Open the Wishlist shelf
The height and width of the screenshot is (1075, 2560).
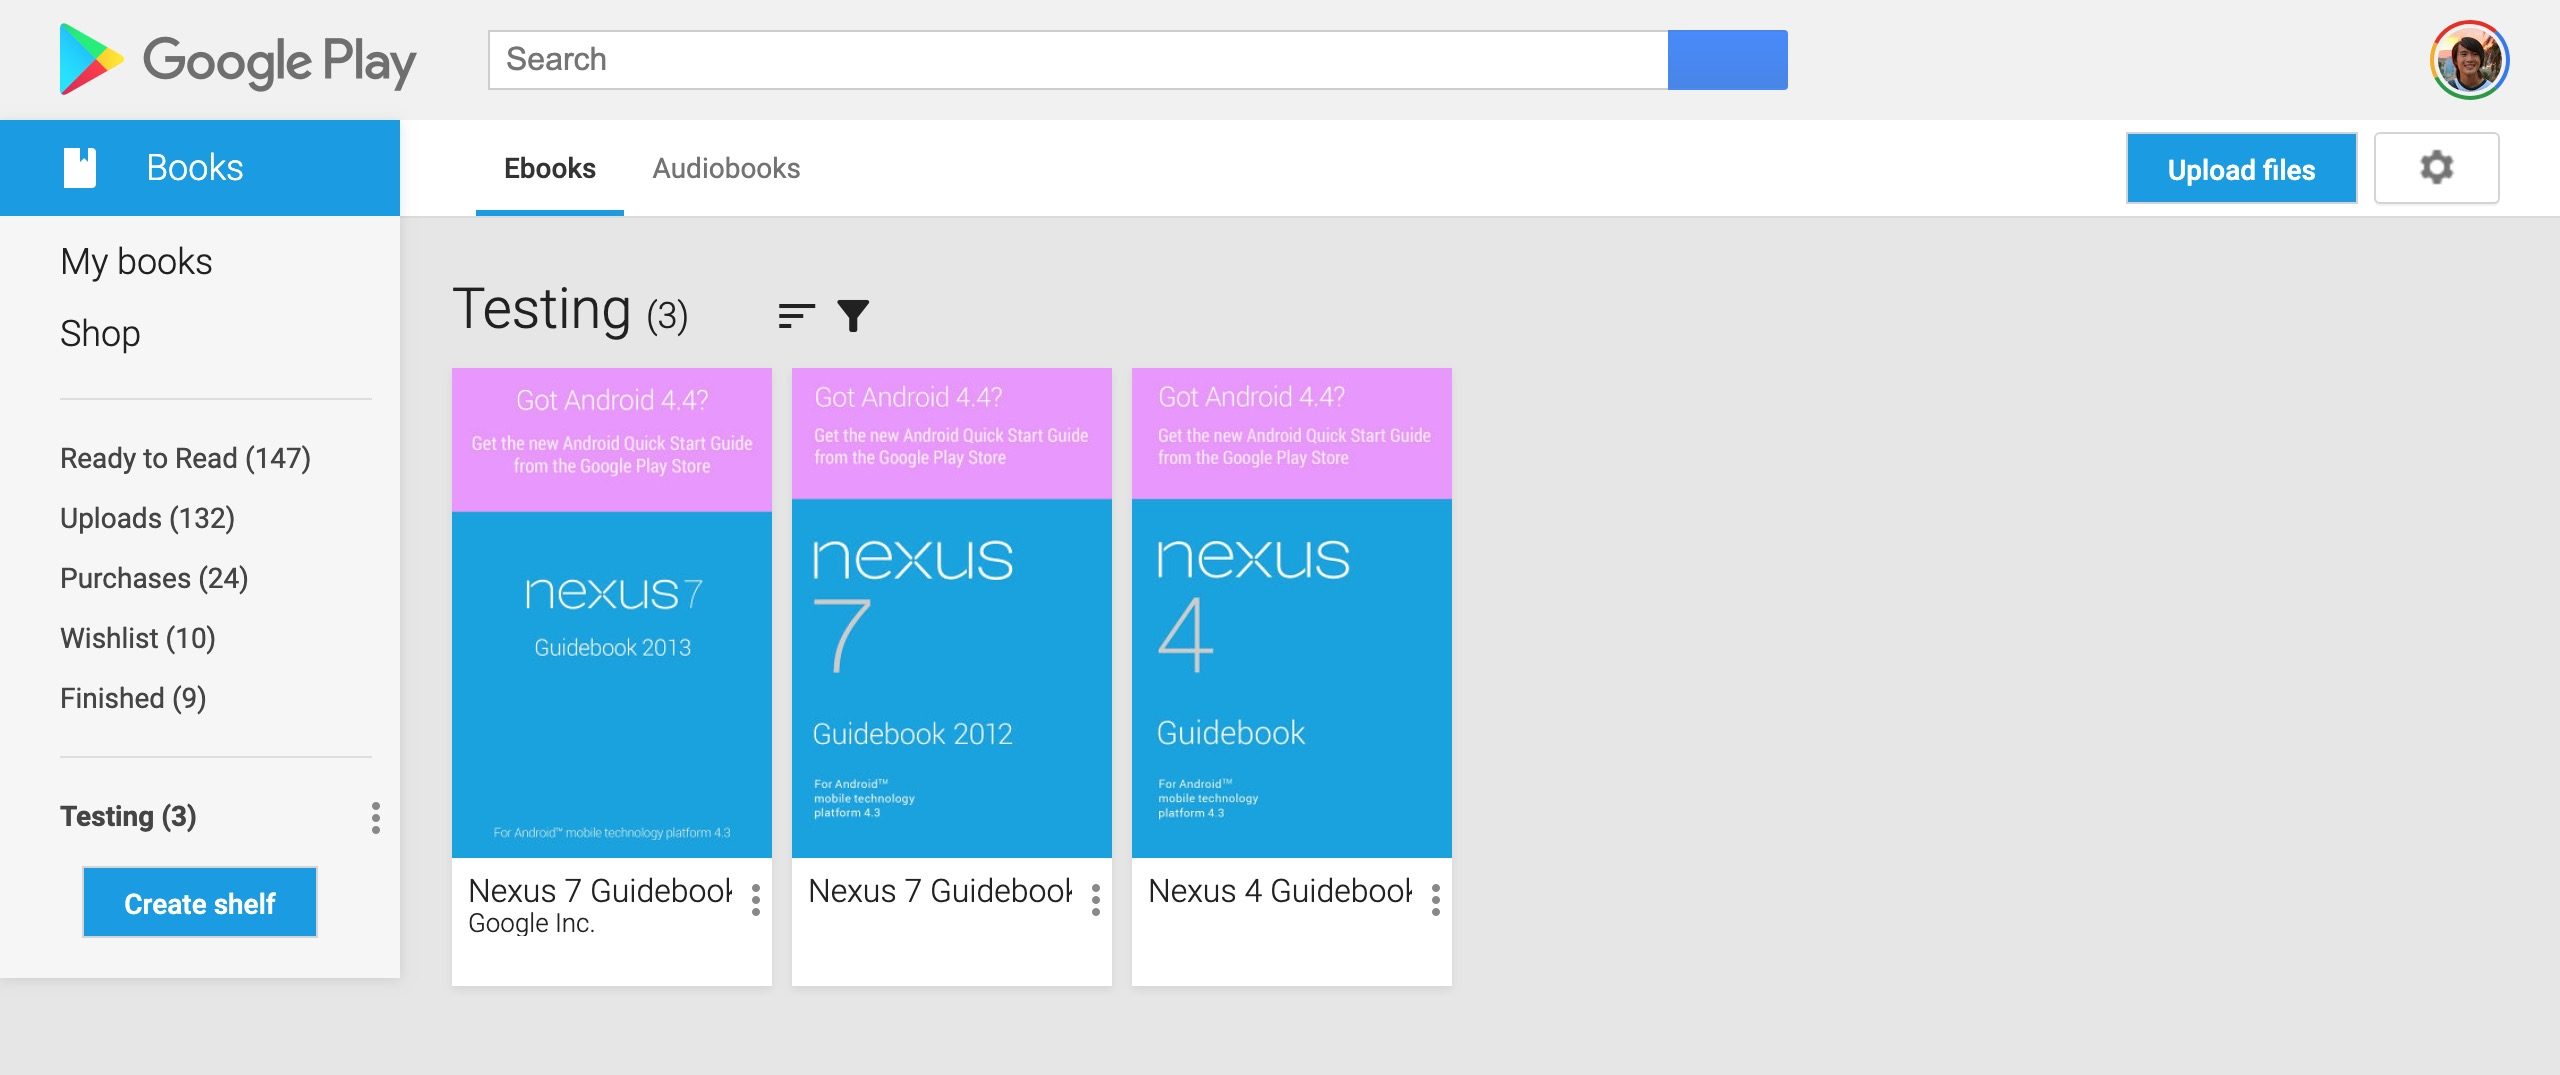(138, 638)
